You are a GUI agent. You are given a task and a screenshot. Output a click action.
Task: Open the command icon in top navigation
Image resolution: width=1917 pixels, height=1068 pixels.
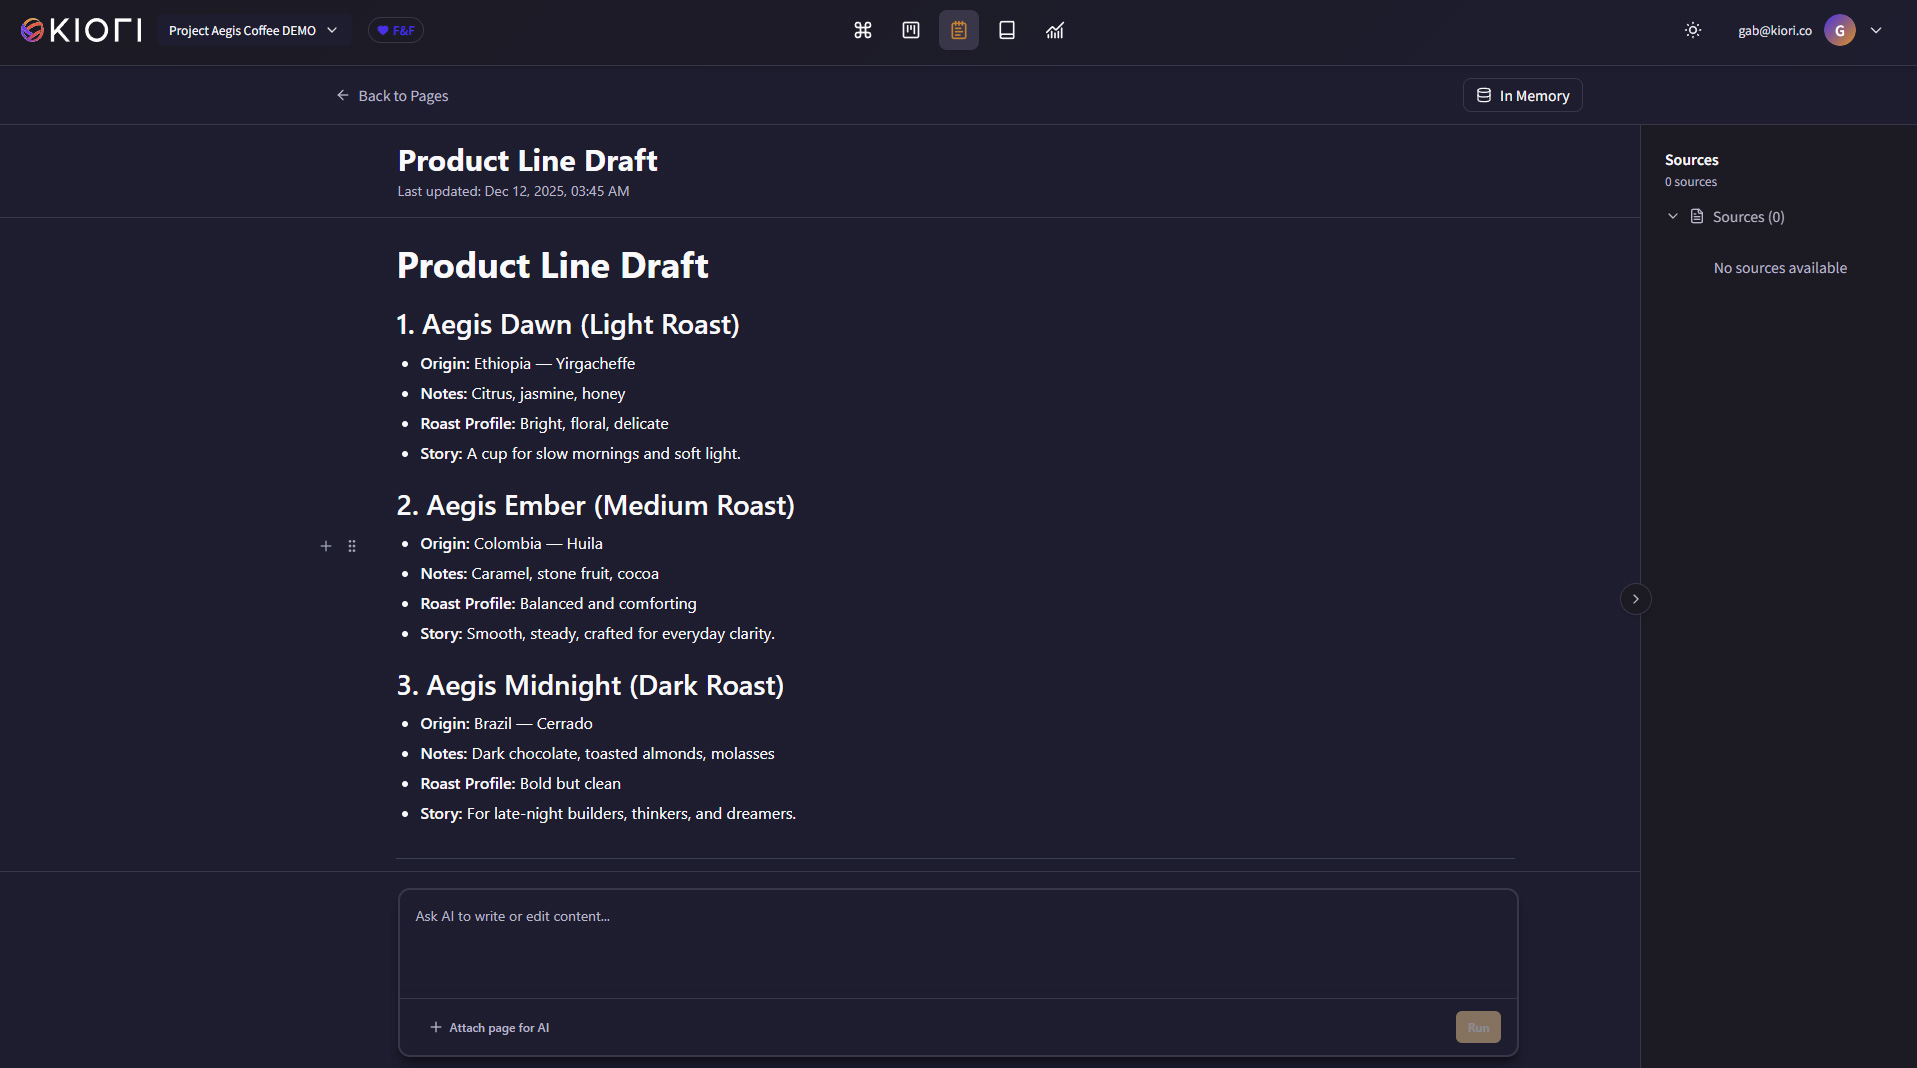862,30
